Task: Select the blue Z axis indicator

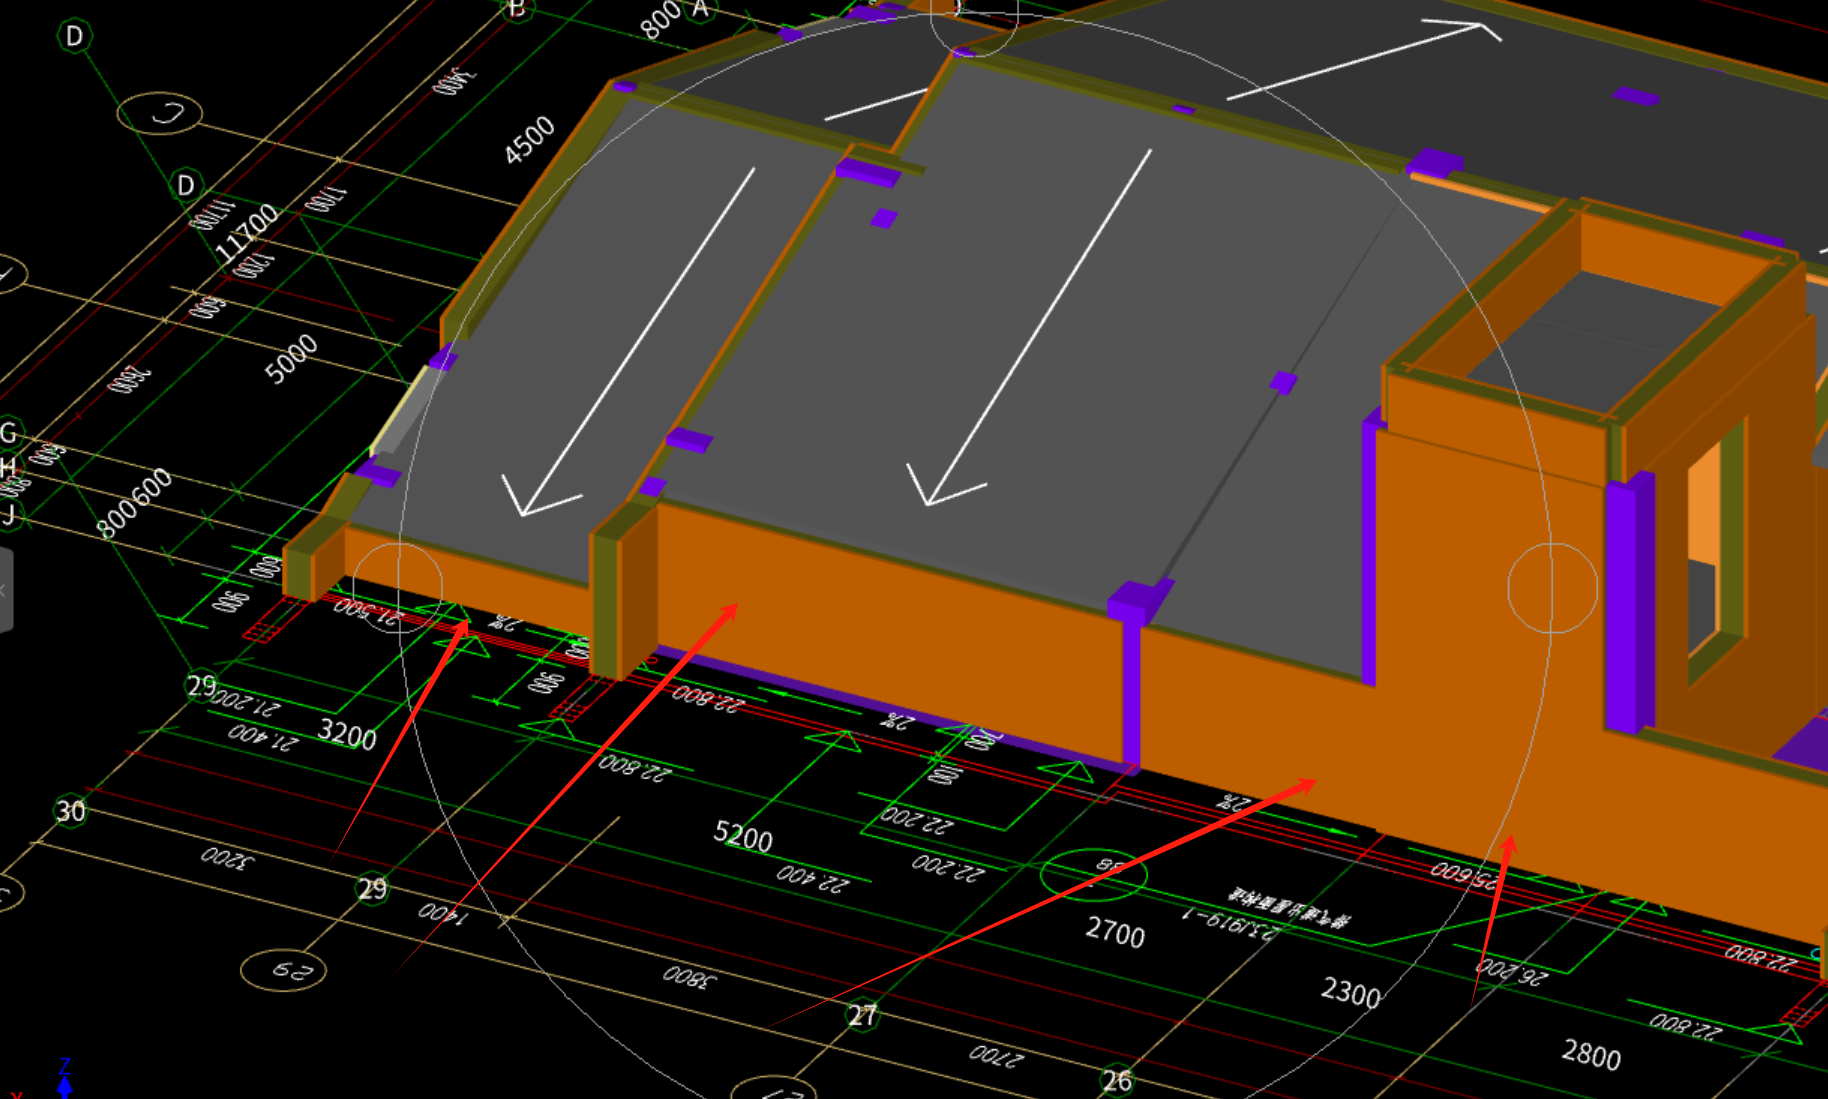Action: tap(65, 1078)
